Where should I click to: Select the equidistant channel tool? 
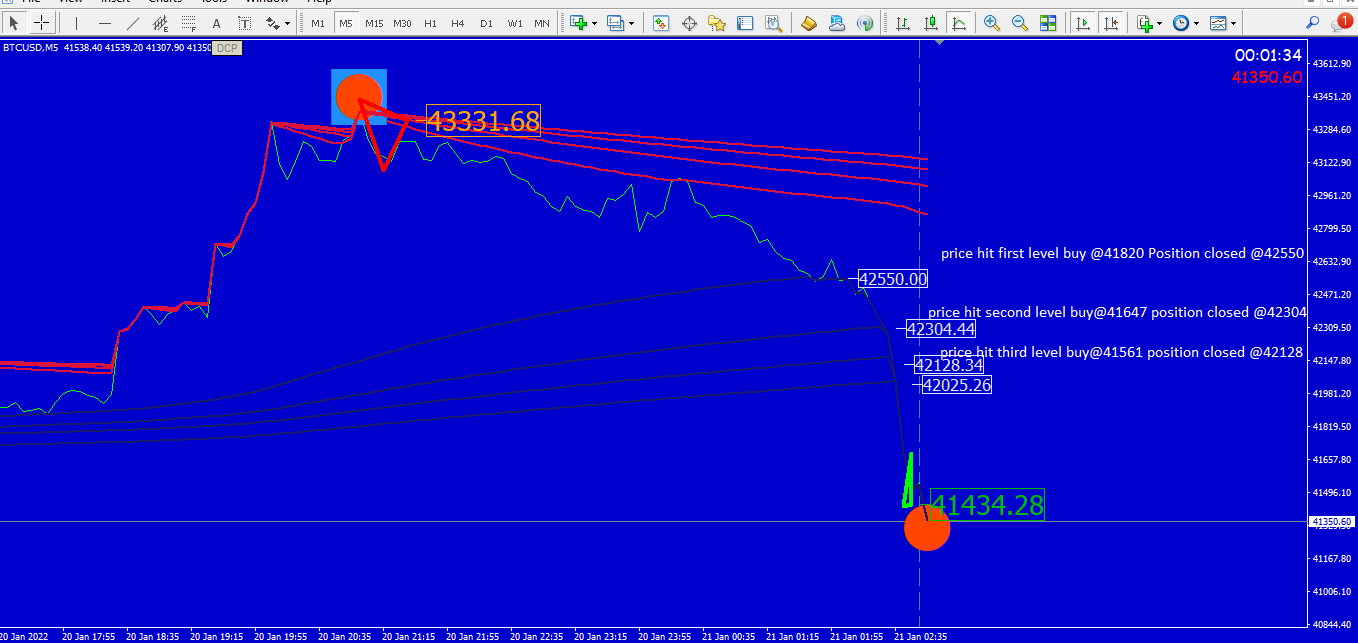pyautogui.click(x=161, y=22)
